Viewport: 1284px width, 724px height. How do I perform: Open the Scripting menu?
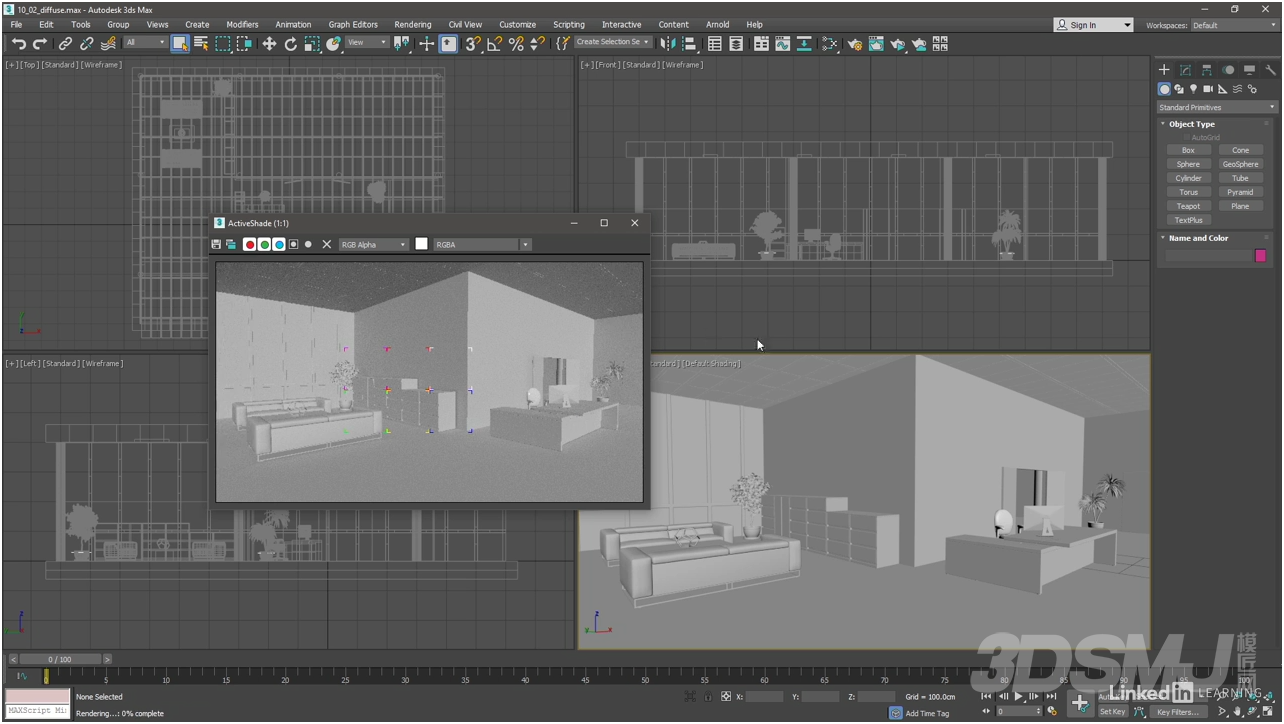(569, 24)
